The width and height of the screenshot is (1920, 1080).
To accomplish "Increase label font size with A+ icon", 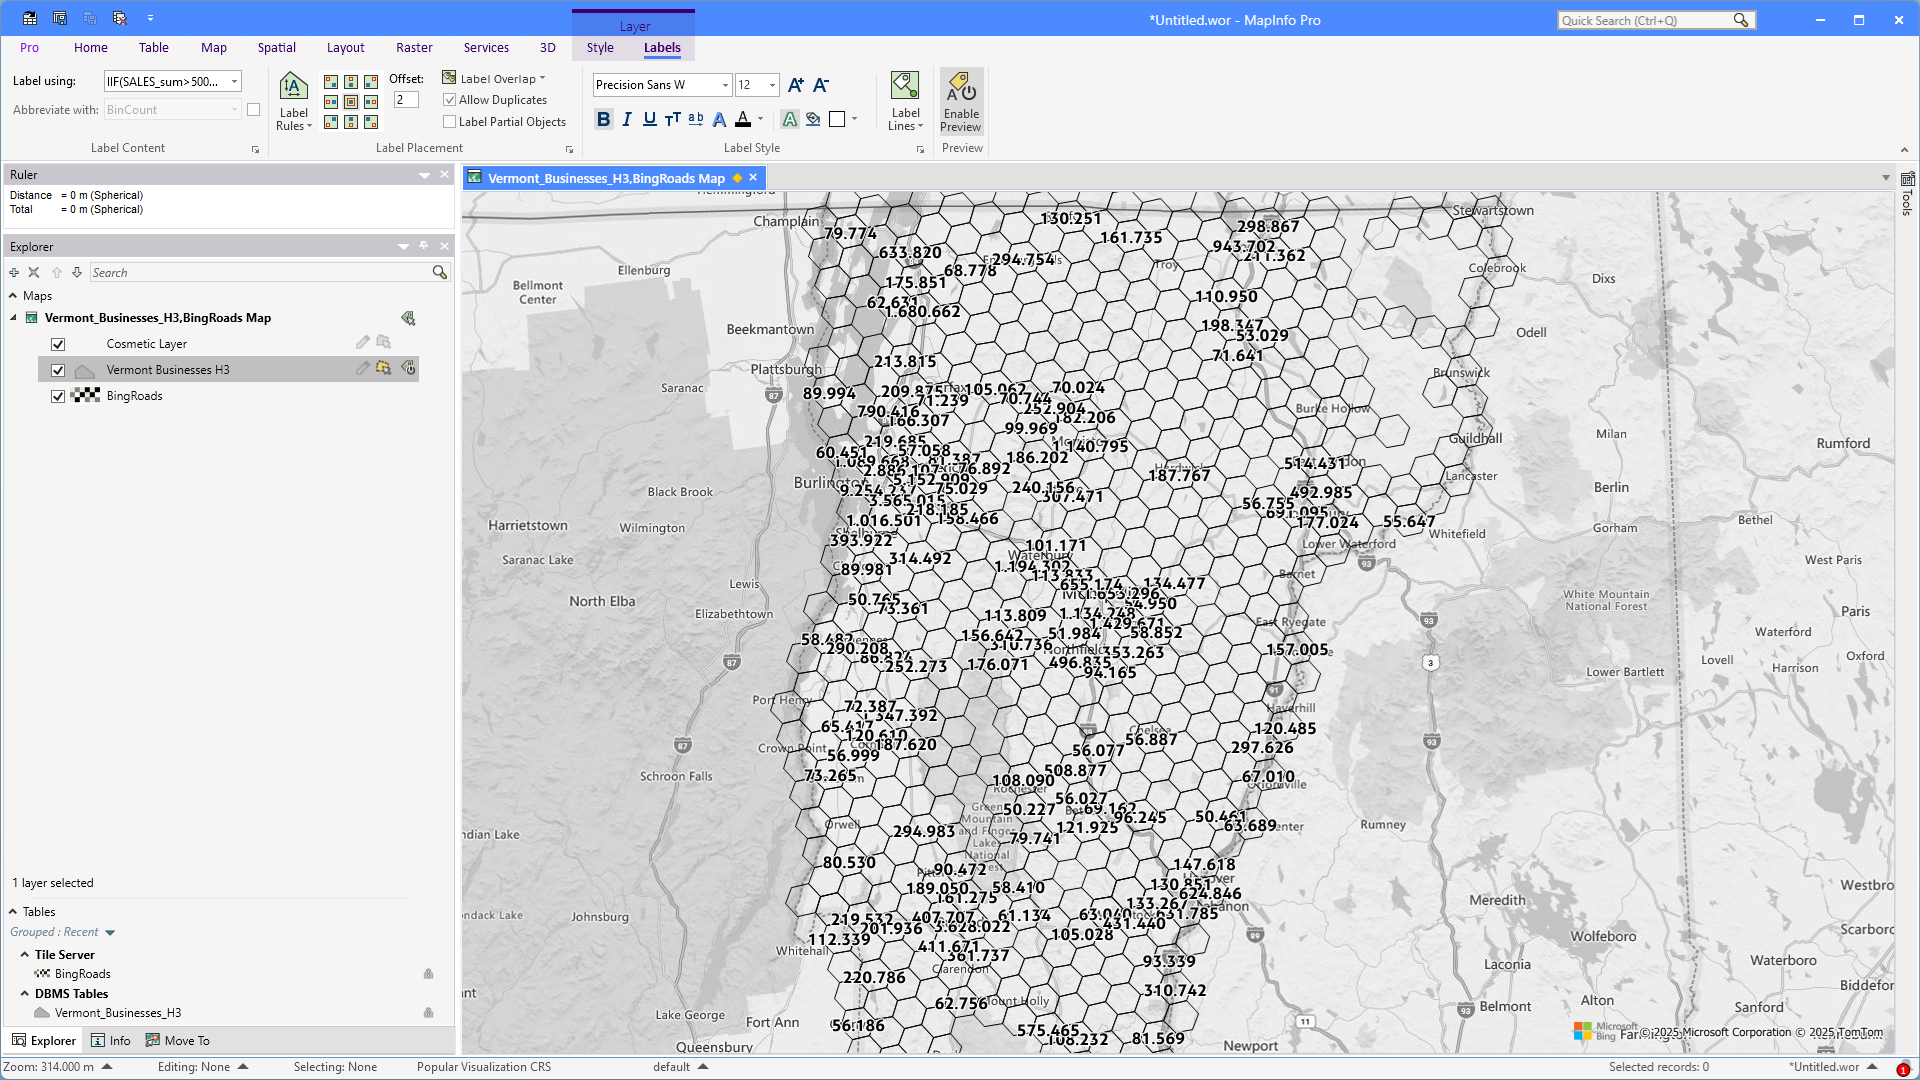I will [x=795, y=85].
